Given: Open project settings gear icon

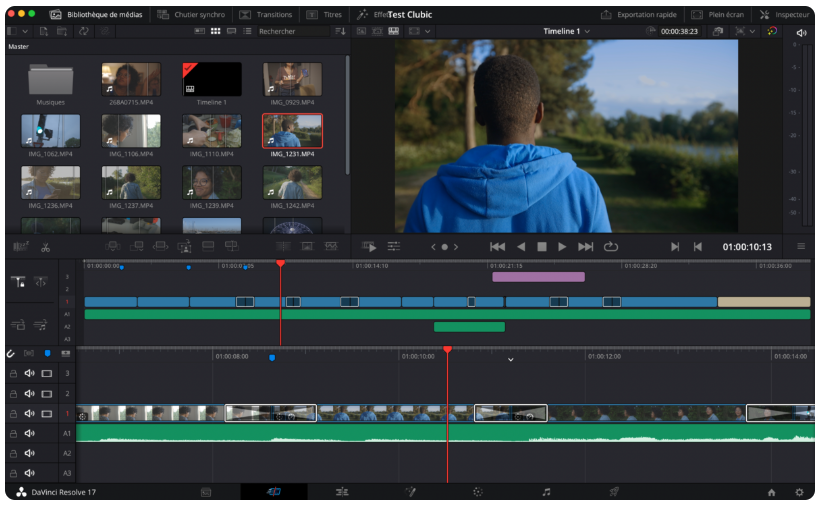Looking at the screenshot, I should pyautogui.click(x=799, y=492).
